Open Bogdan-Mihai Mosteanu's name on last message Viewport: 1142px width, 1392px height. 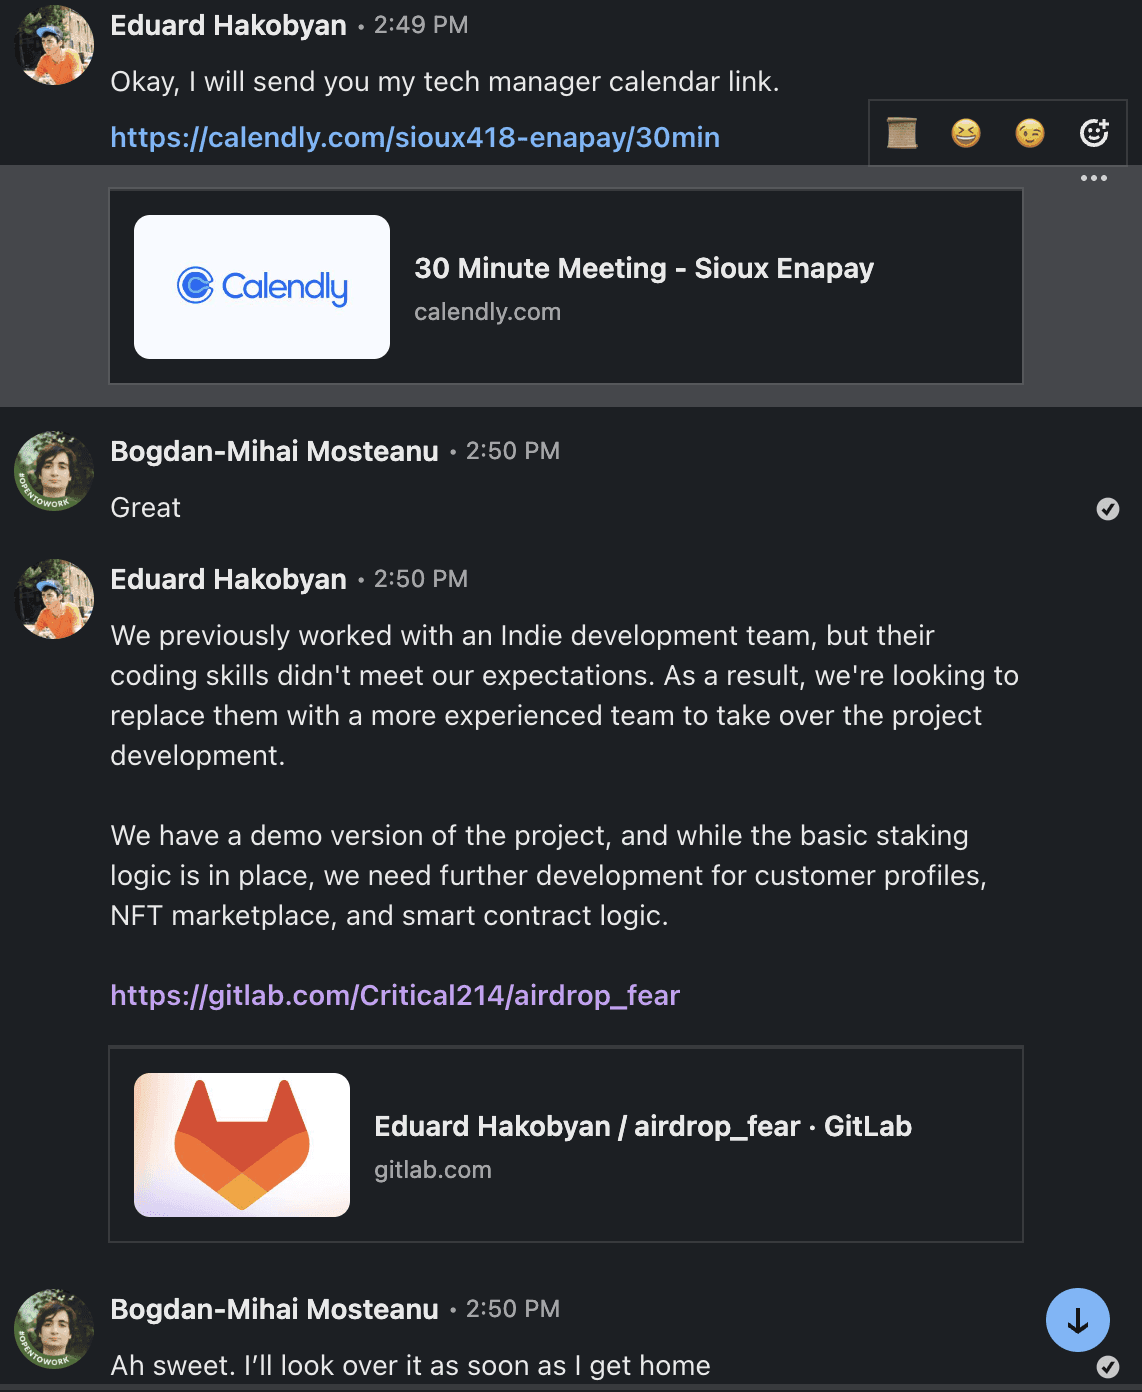click(274, 1309)
